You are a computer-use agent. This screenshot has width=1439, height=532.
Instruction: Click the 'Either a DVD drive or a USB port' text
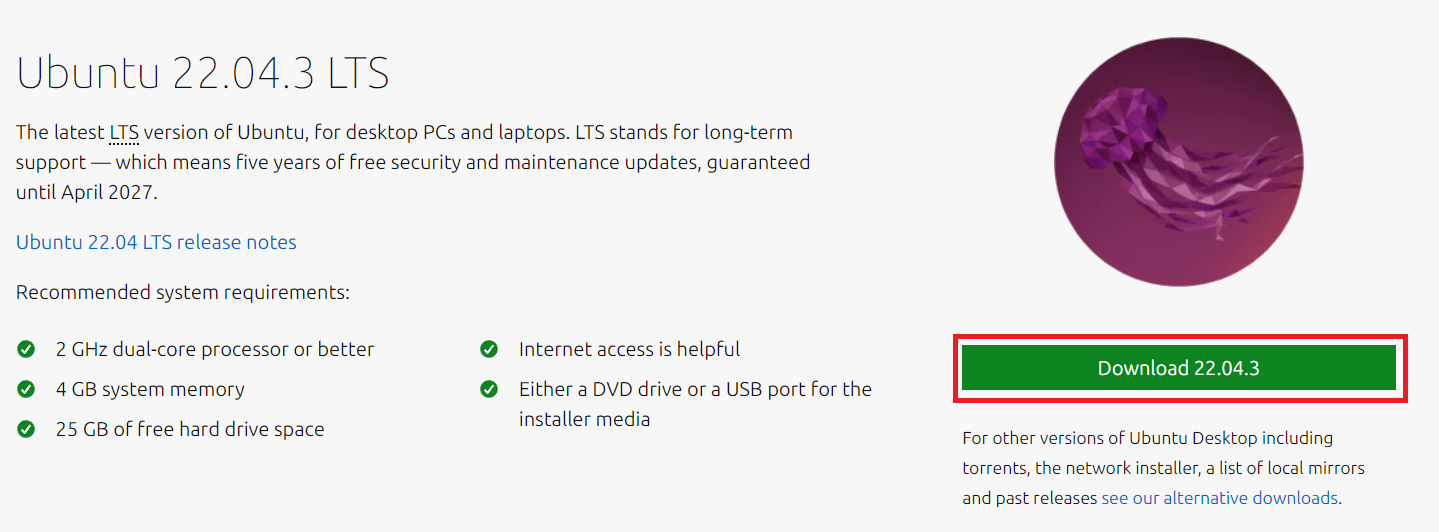point(695,390)
